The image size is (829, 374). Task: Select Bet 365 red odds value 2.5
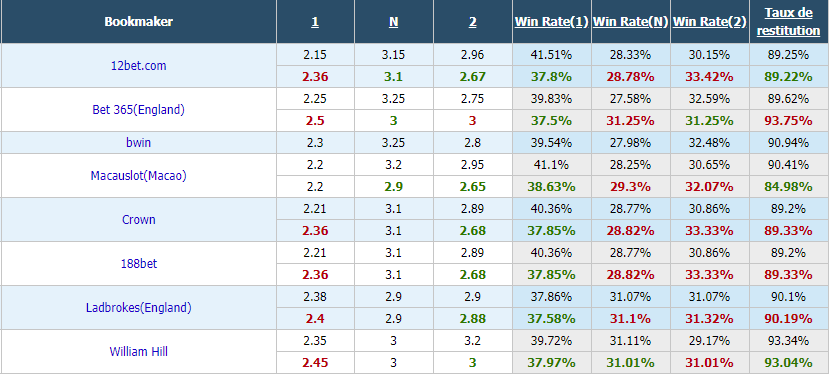click(x=315, y=121)
